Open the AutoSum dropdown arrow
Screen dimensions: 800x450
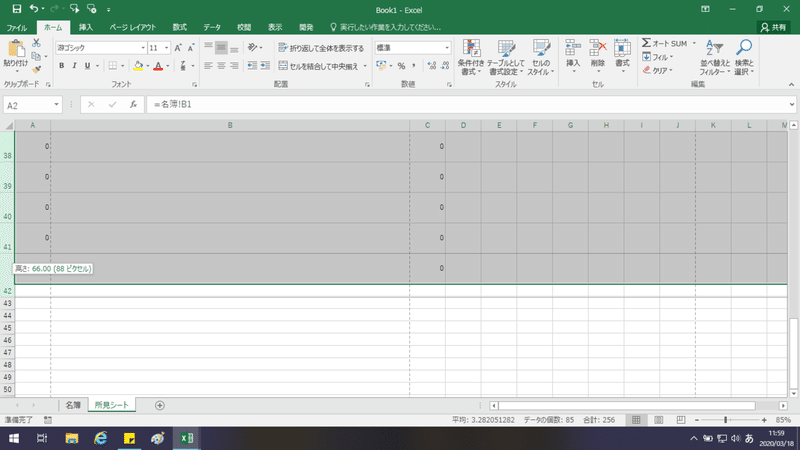pyautogui.click(x=694, y=43)
